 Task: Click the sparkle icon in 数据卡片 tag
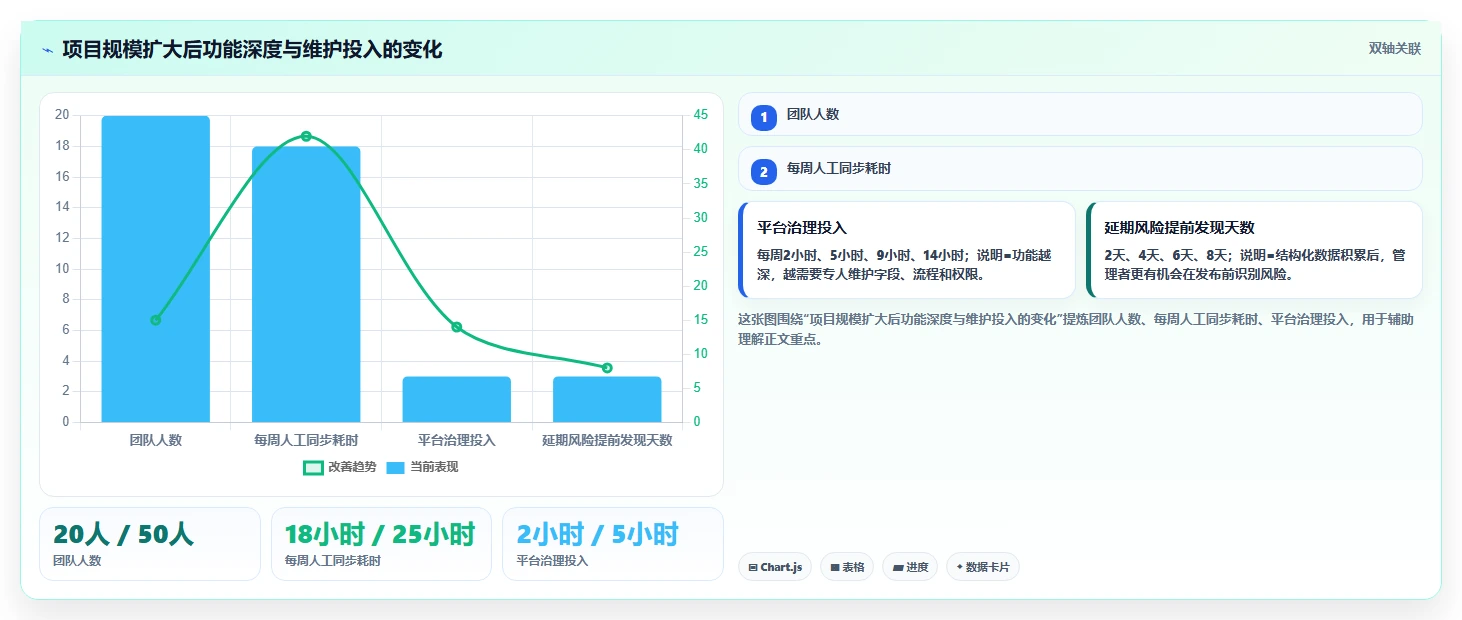click(960, 567)
